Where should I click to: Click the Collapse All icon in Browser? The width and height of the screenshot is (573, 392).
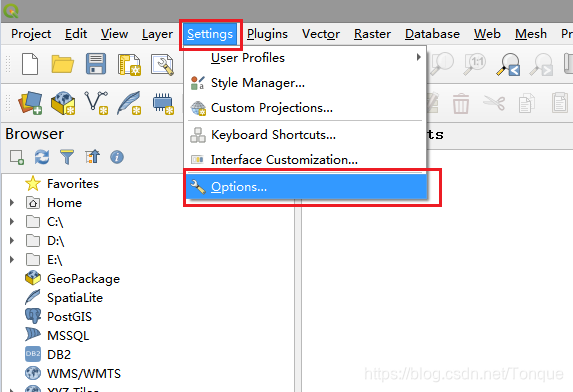(92, 157)
